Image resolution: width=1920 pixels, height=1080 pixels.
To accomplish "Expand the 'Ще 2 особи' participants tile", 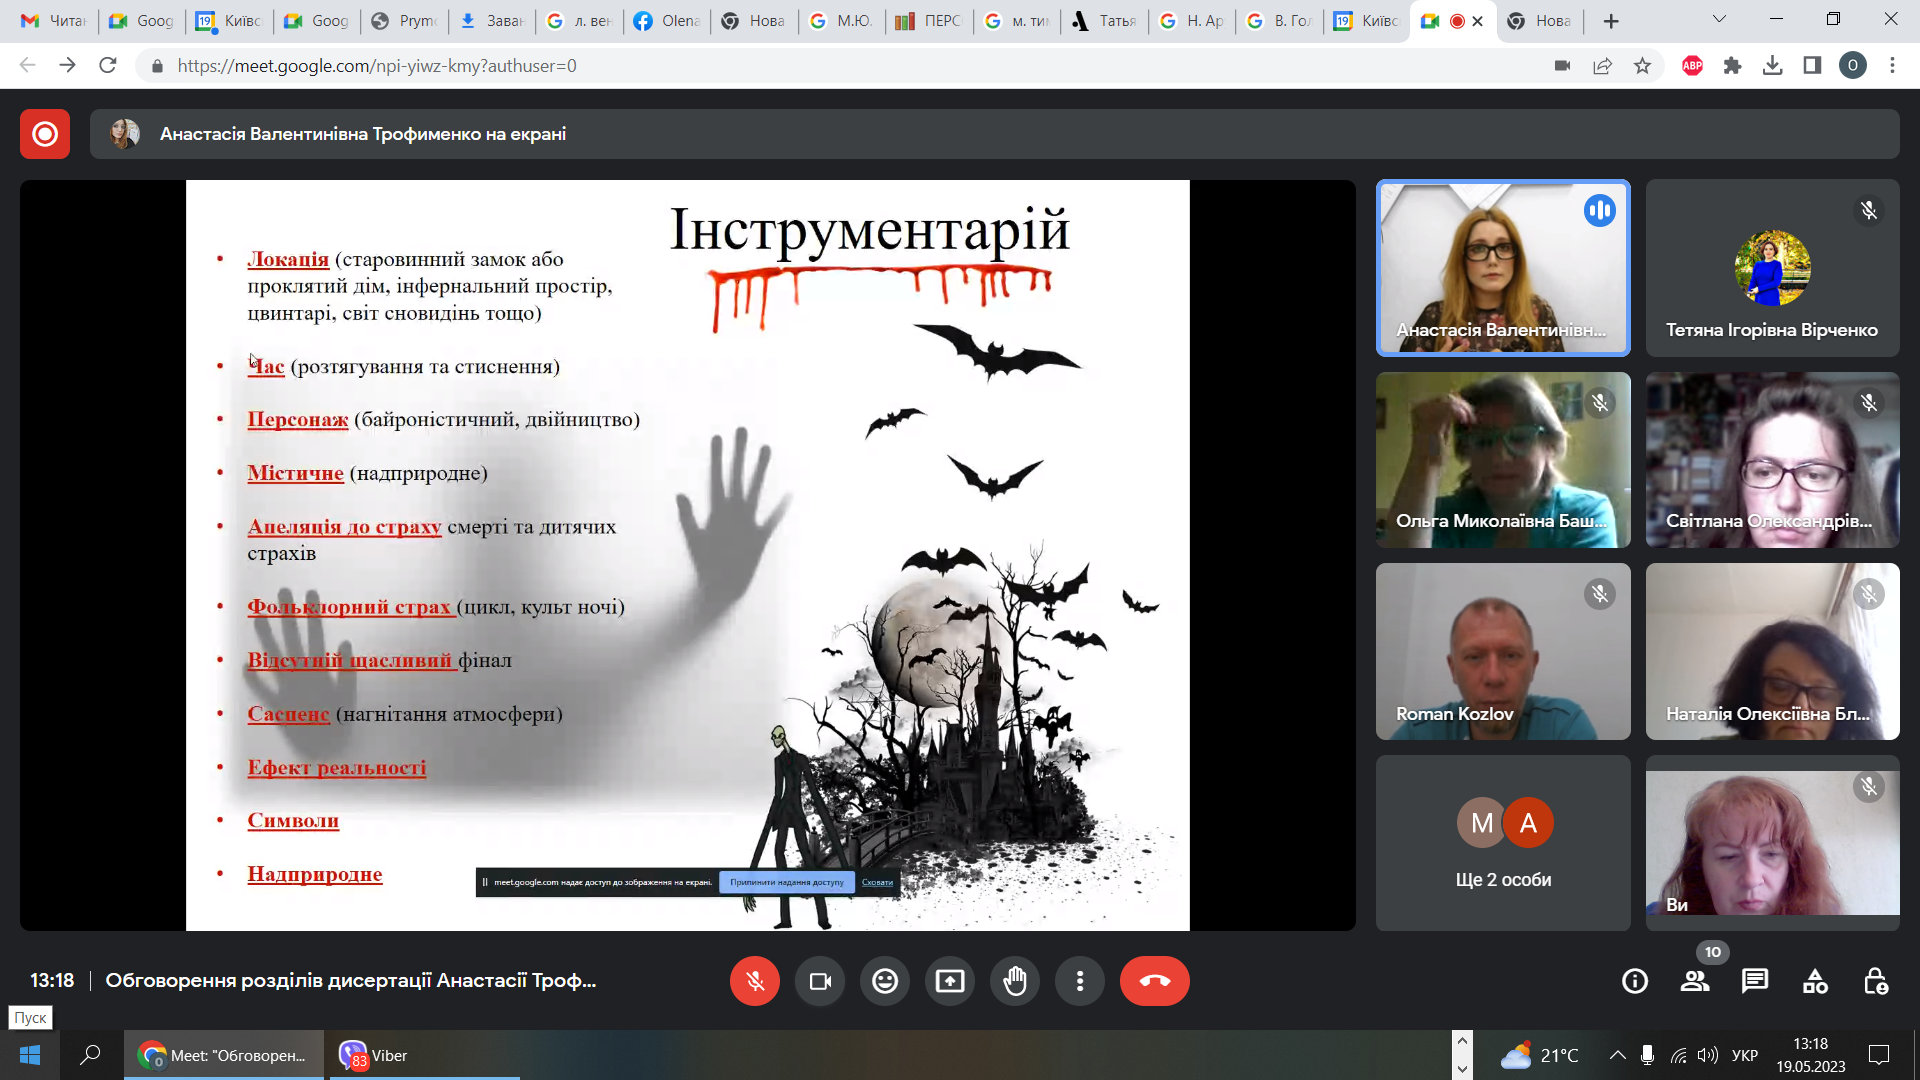I will coord(1503,843).
